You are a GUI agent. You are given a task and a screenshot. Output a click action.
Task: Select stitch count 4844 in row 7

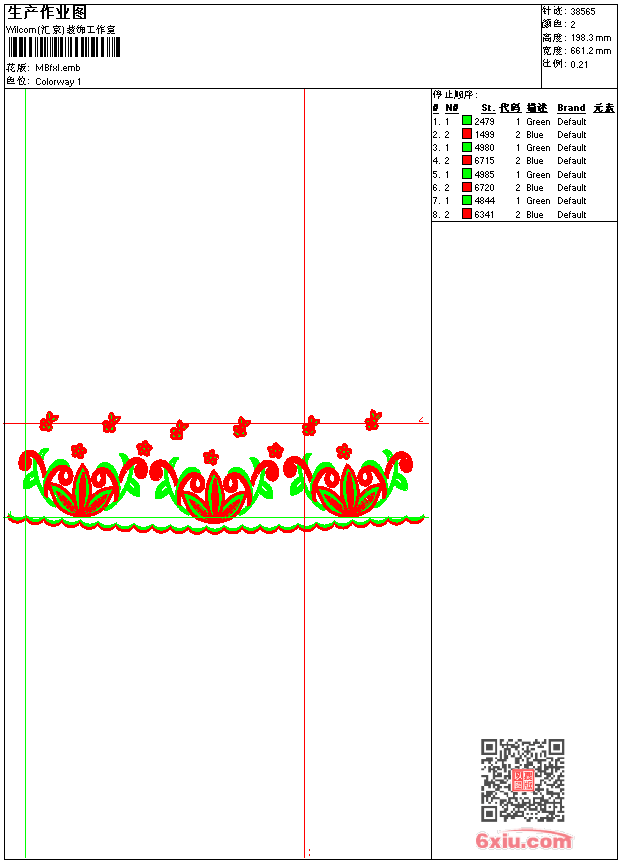point(484,201)
